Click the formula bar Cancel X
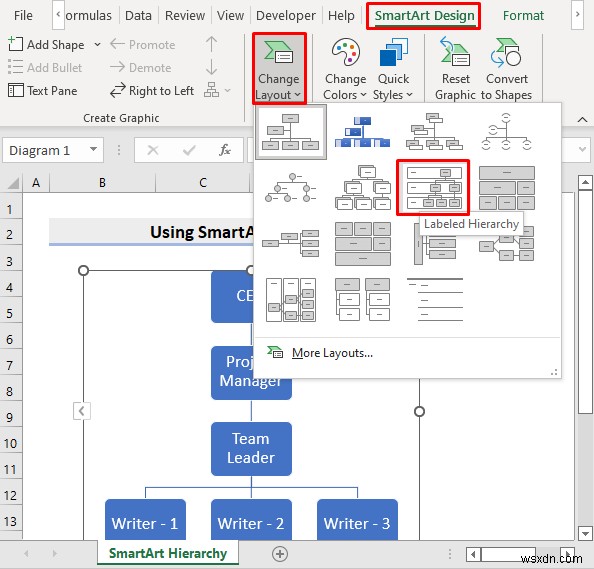594x569 pixels. tap(153, 150)
